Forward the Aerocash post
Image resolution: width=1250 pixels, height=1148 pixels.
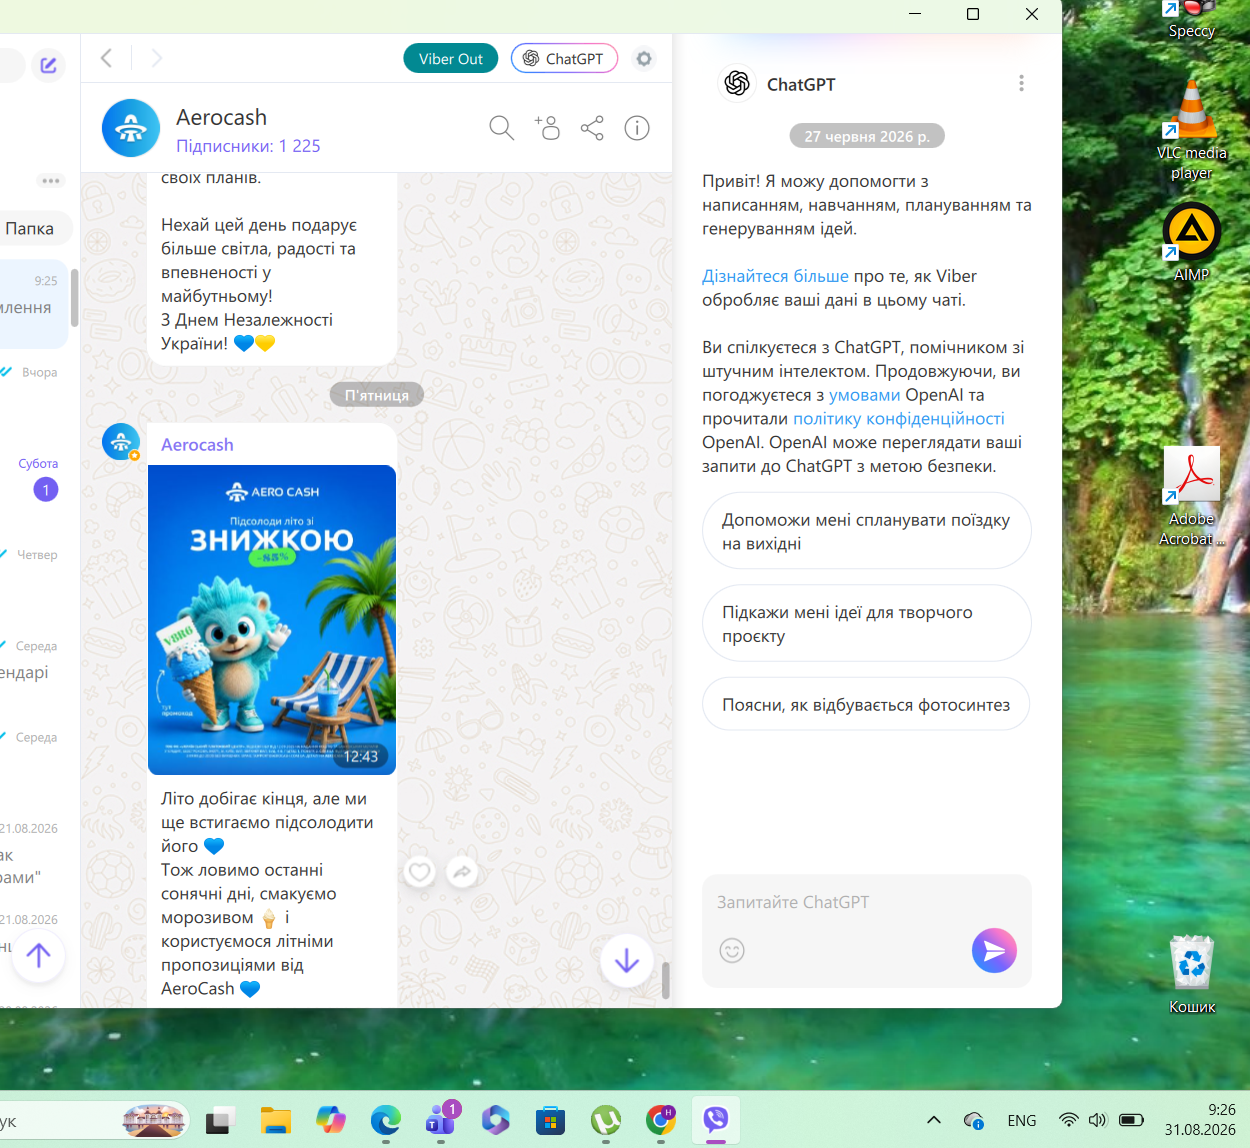coord(462,872)
